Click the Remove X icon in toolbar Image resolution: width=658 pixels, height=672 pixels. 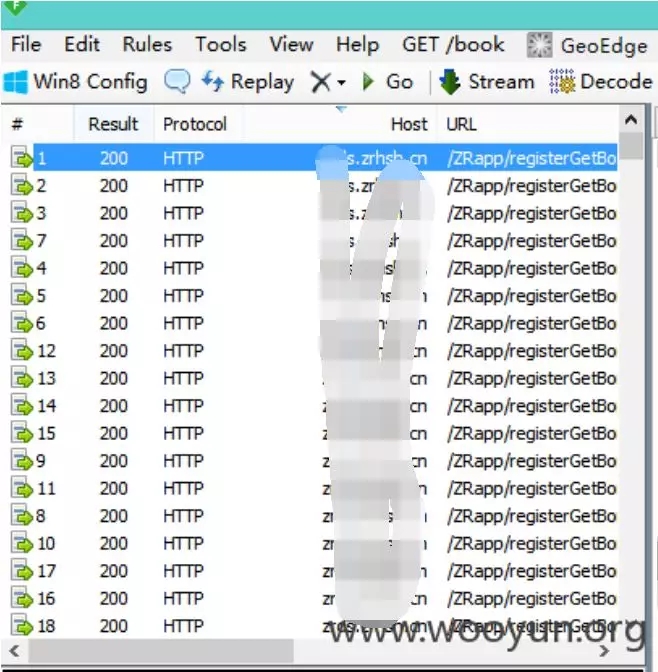pyautogui.click(x=321, y=82)
